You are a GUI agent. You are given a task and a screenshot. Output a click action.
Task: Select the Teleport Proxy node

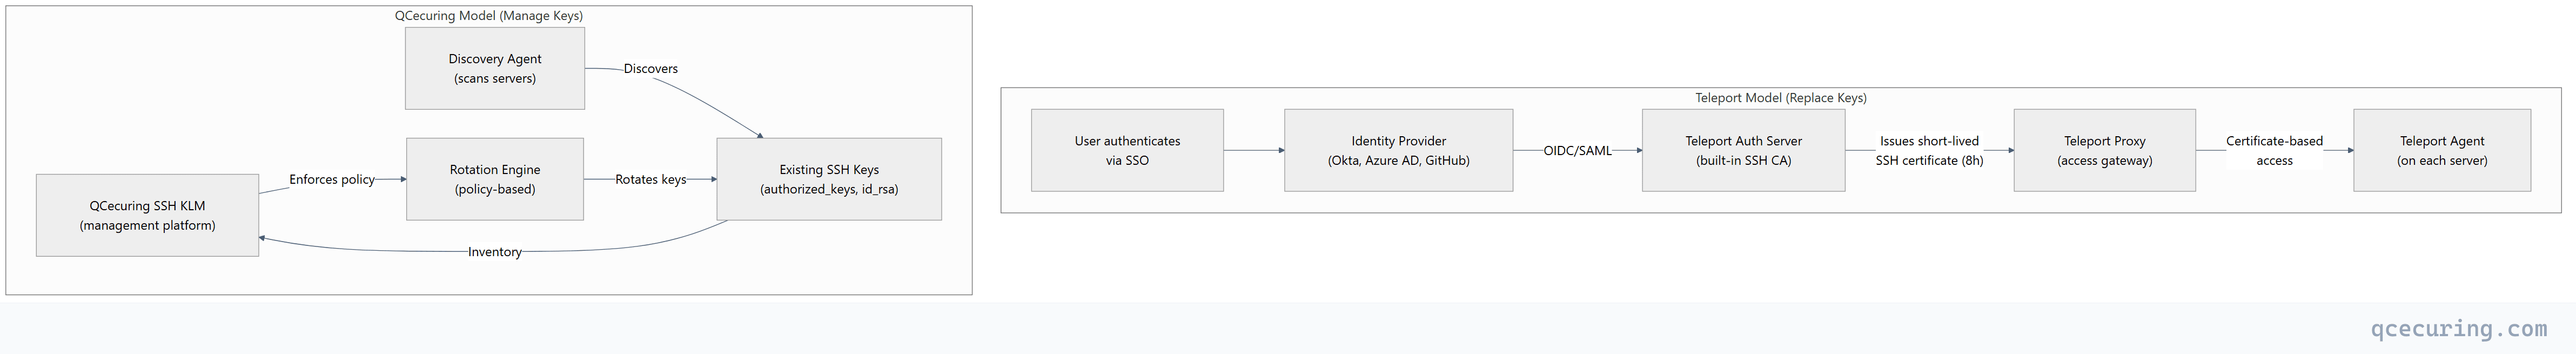pos(2104,150)
